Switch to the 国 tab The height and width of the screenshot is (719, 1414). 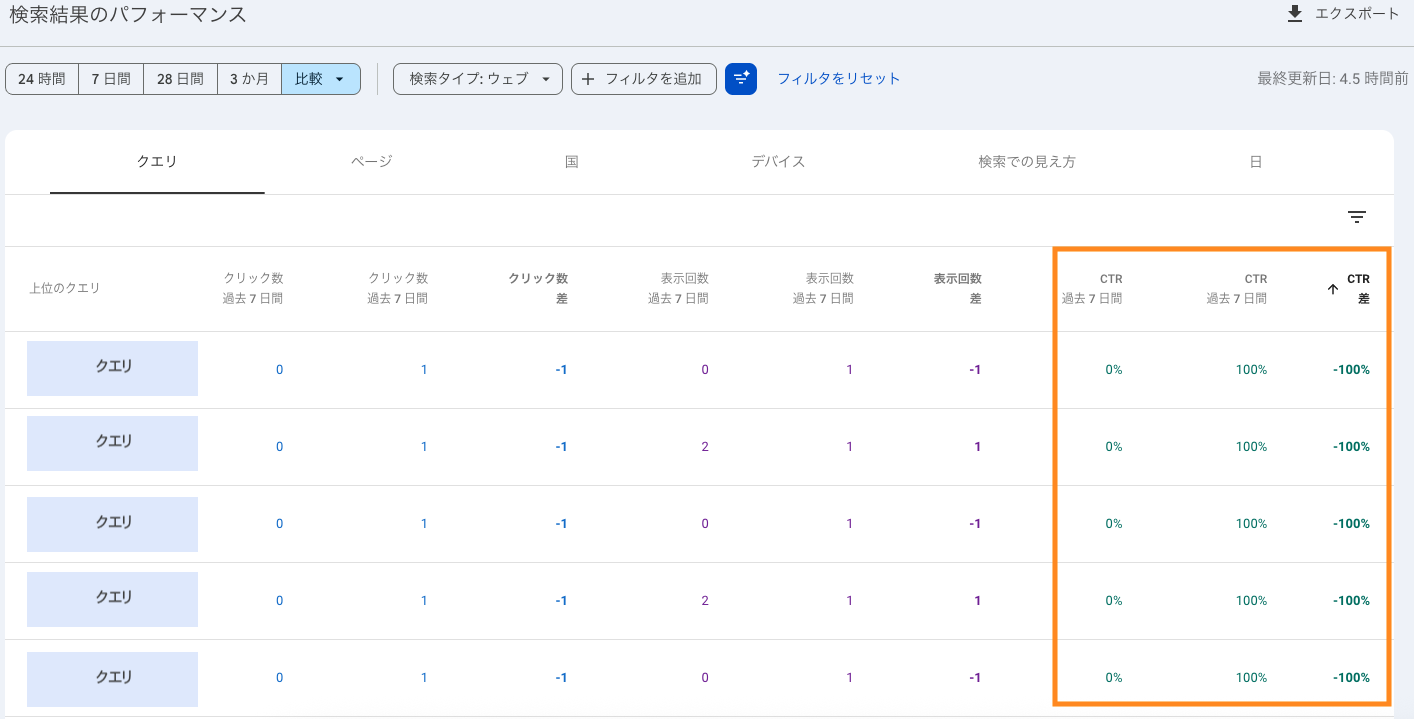572,161
